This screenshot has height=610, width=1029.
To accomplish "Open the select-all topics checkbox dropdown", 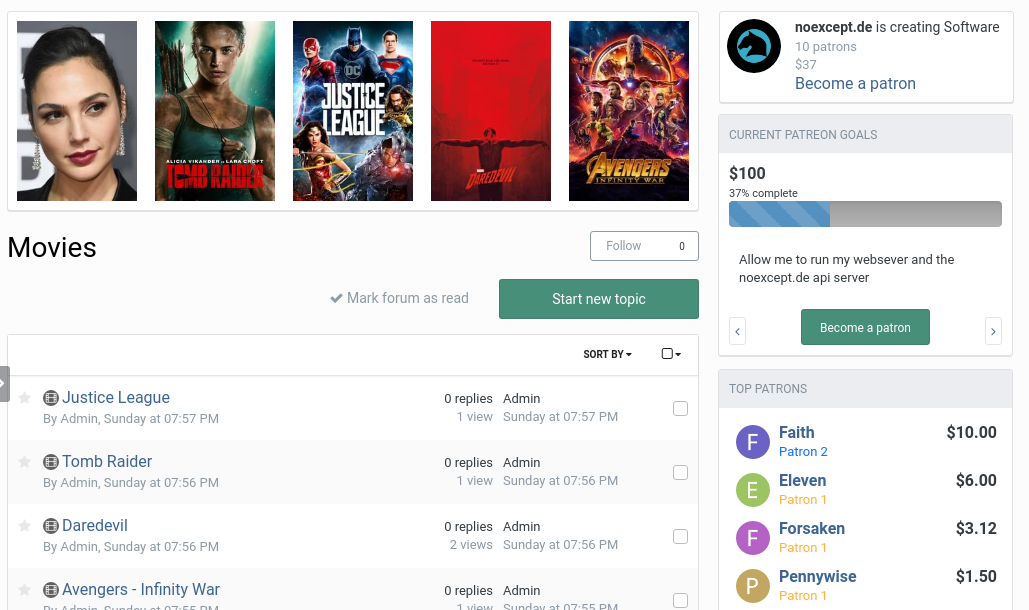I will (671, 354).
